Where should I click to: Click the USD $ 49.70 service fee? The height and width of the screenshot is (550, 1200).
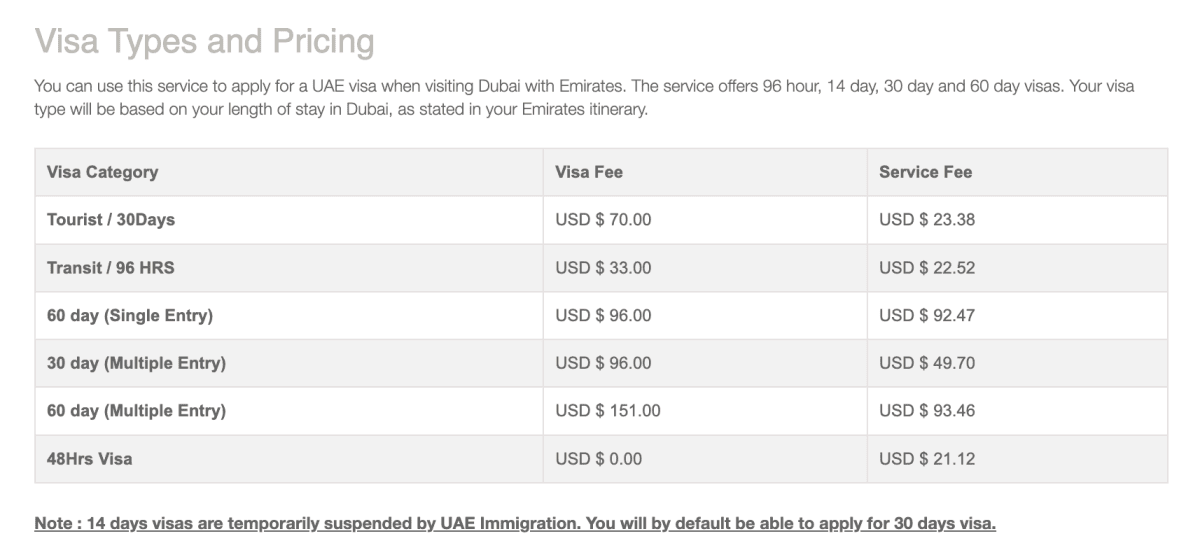[927, 364]
